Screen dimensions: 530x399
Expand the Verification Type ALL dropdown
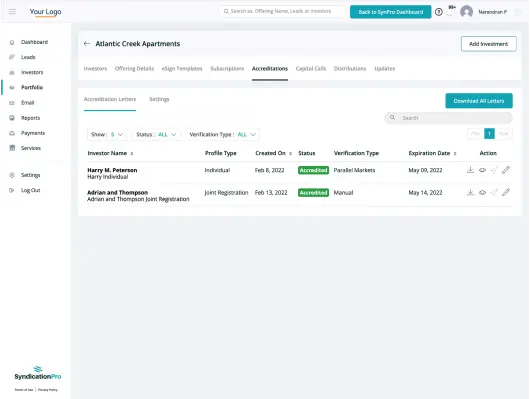222,135
